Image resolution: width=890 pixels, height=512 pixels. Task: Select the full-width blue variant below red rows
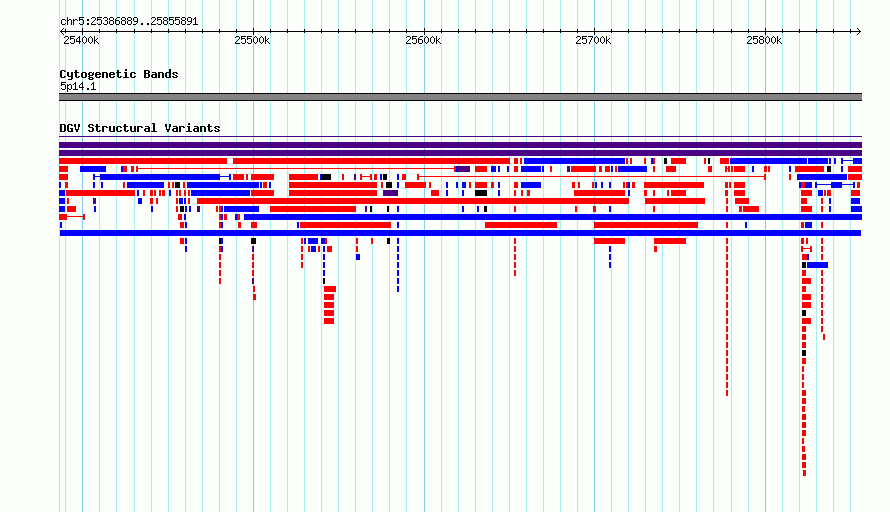click(x=460, y=233)
